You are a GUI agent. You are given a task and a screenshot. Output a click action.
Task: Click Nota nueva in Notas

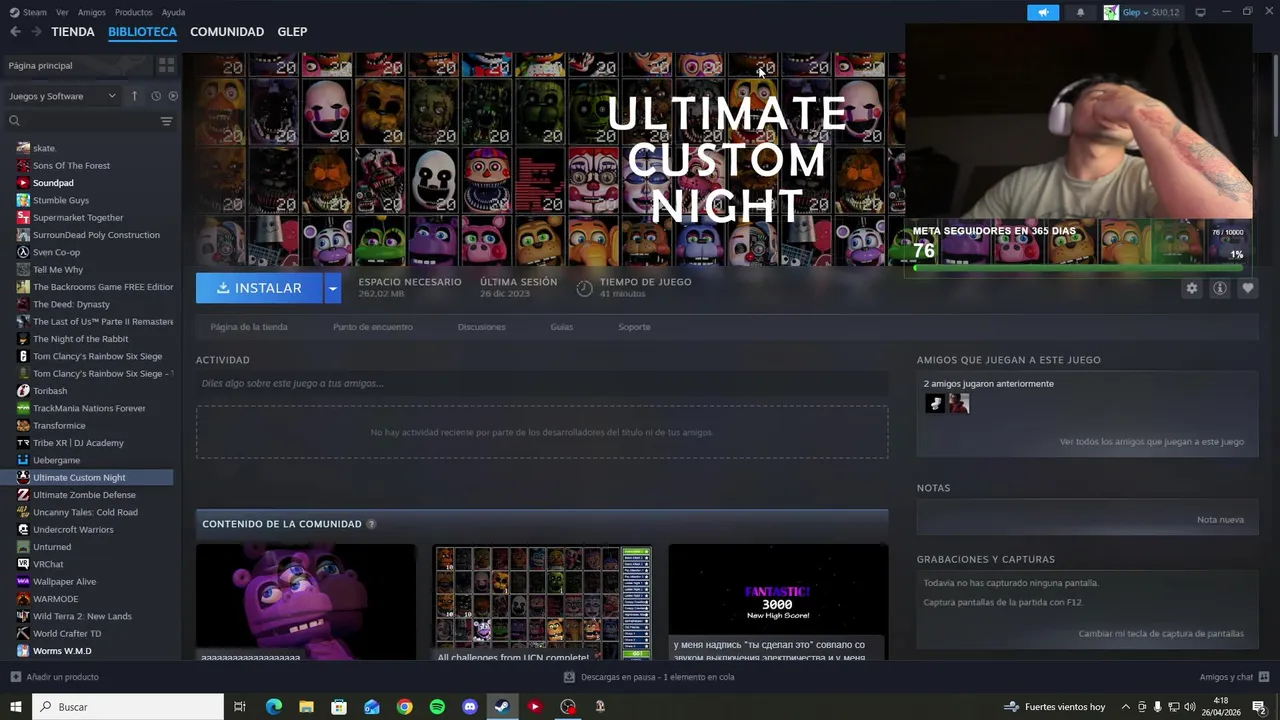1220,520
